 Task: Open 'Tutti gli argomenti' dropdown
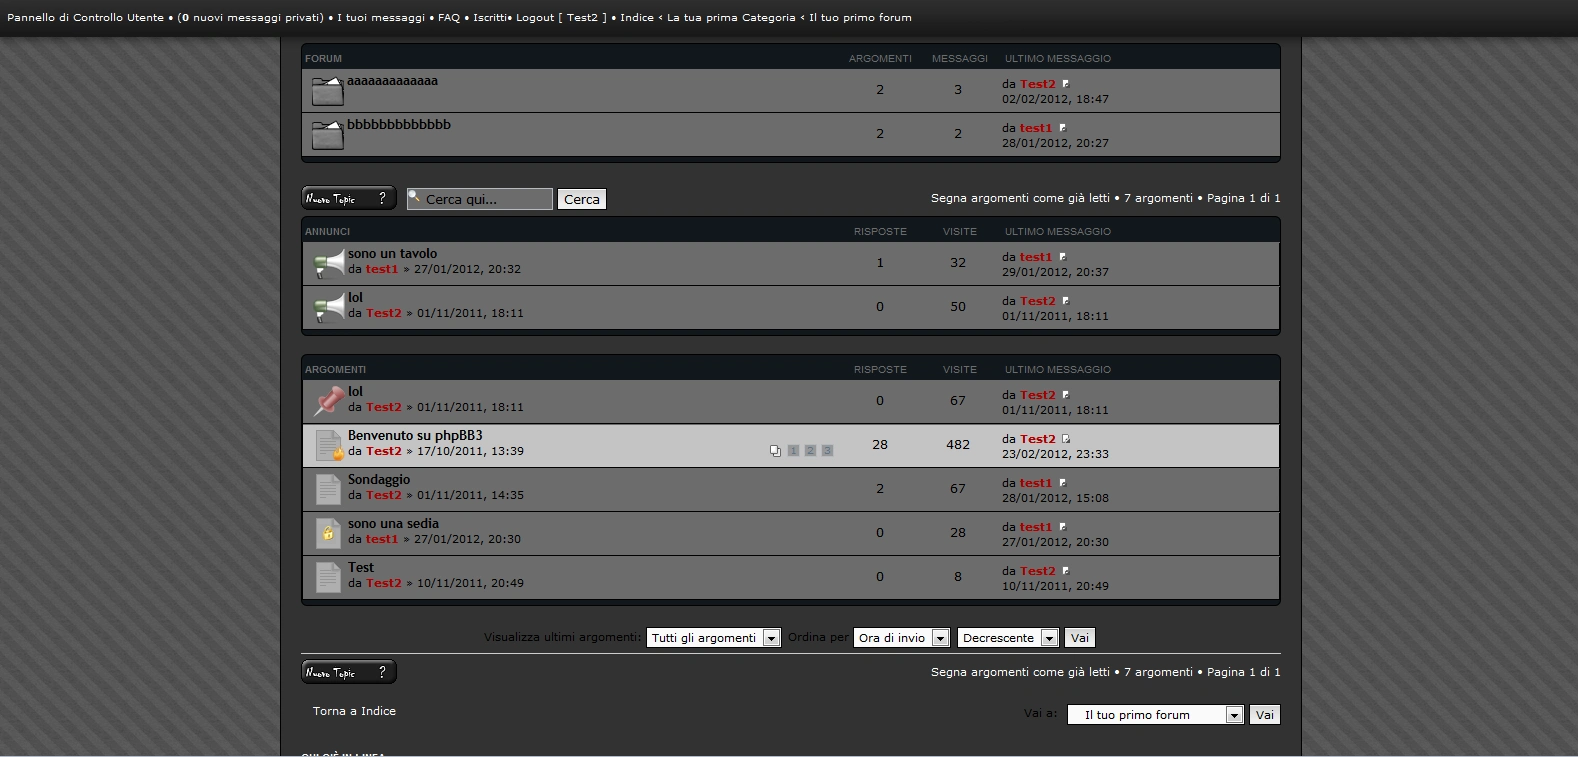pos(714,638)
